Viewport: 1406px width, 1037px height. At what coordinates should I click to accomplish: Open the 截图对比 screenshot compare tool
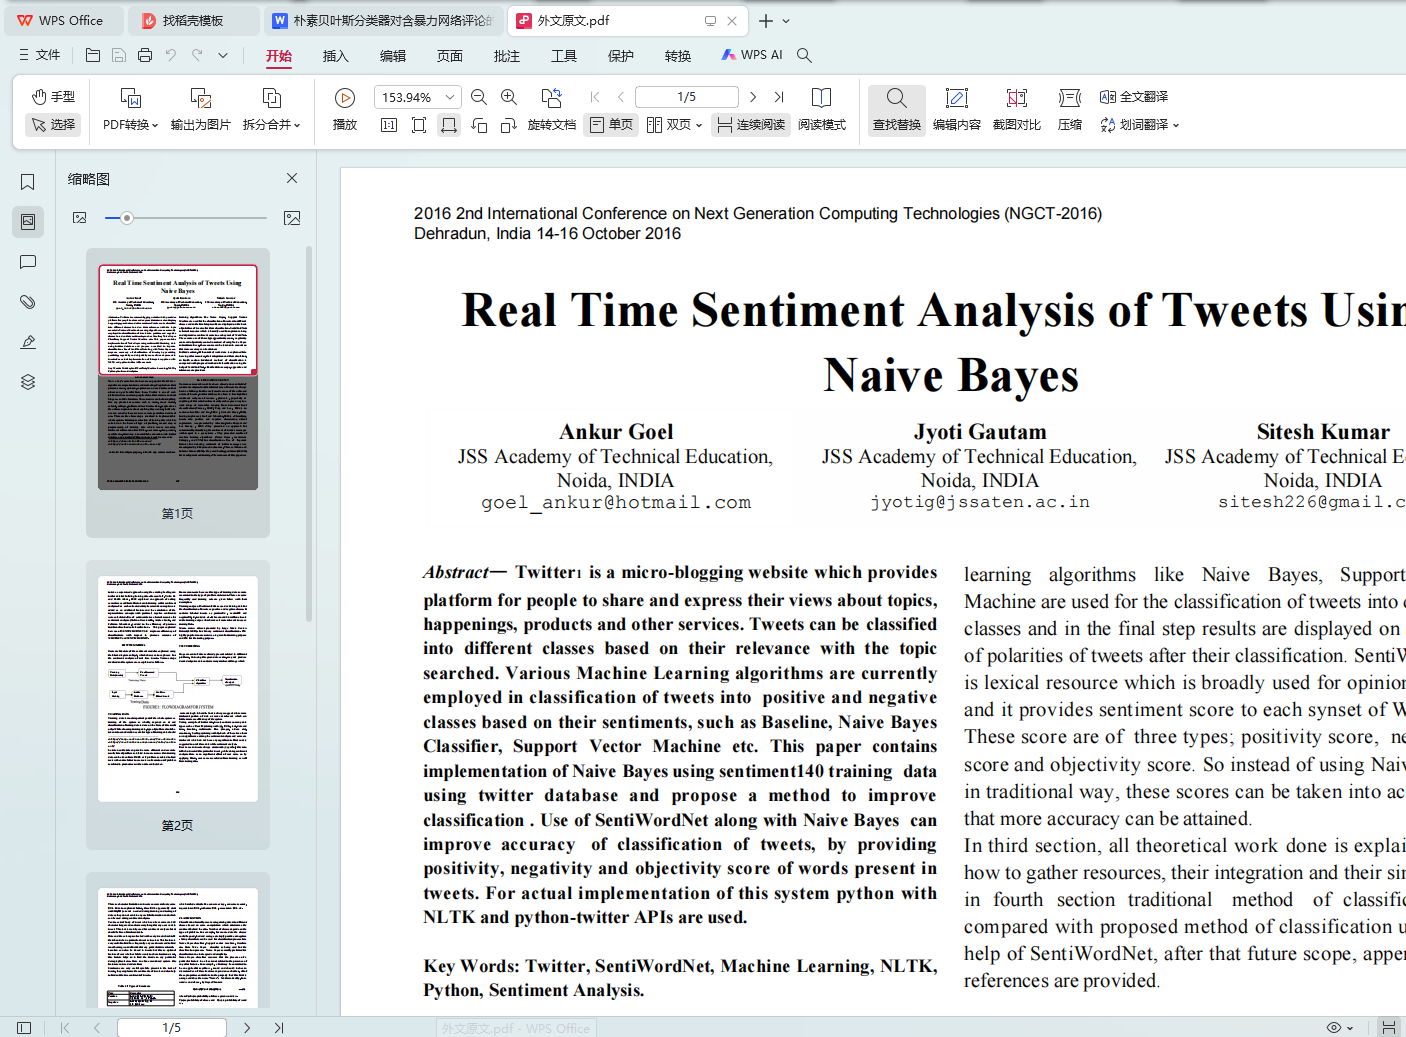1017,109
